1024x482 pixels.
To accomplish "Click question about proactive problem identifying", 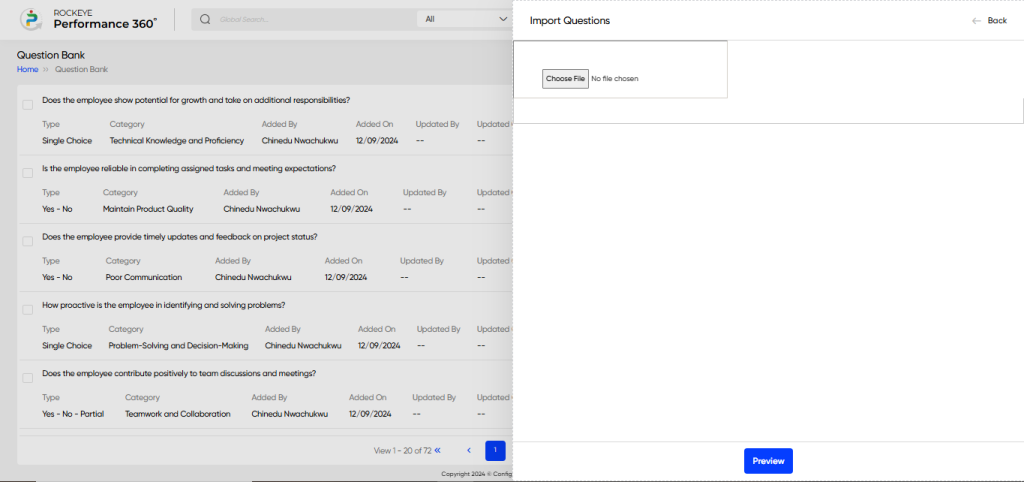I will 164,305.
